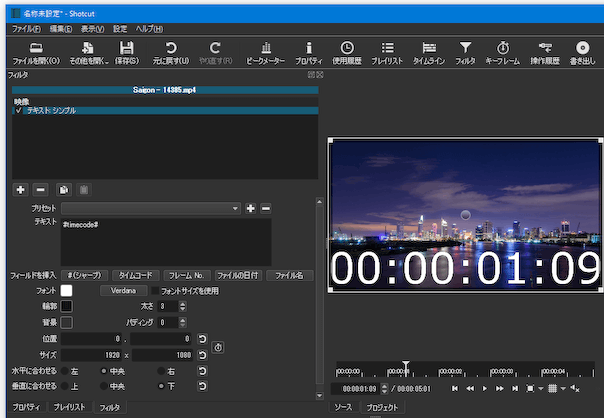This screenshot has height=418, width=604.
Task: Remove selected filter with minus button
Action: pos(40,190)
